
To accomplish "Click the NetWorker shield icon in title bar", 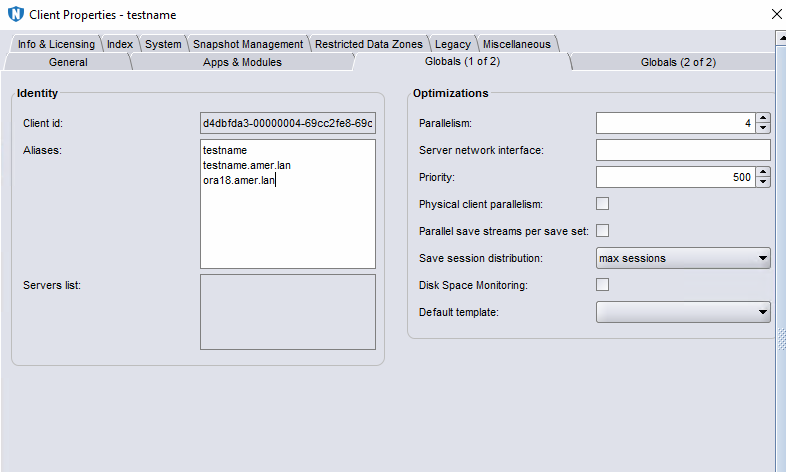I will pyautogui.click(x=16, y=14).
